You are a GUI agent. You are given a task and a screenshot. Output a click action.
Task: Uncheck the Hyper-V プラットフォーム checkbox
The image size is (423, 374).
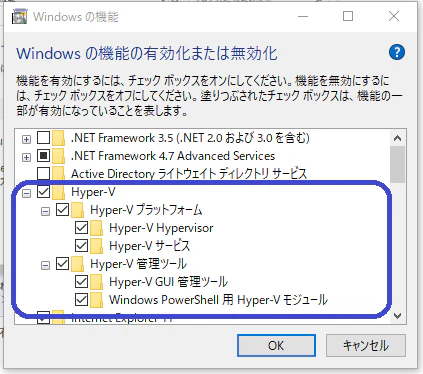tap(62, 210)
